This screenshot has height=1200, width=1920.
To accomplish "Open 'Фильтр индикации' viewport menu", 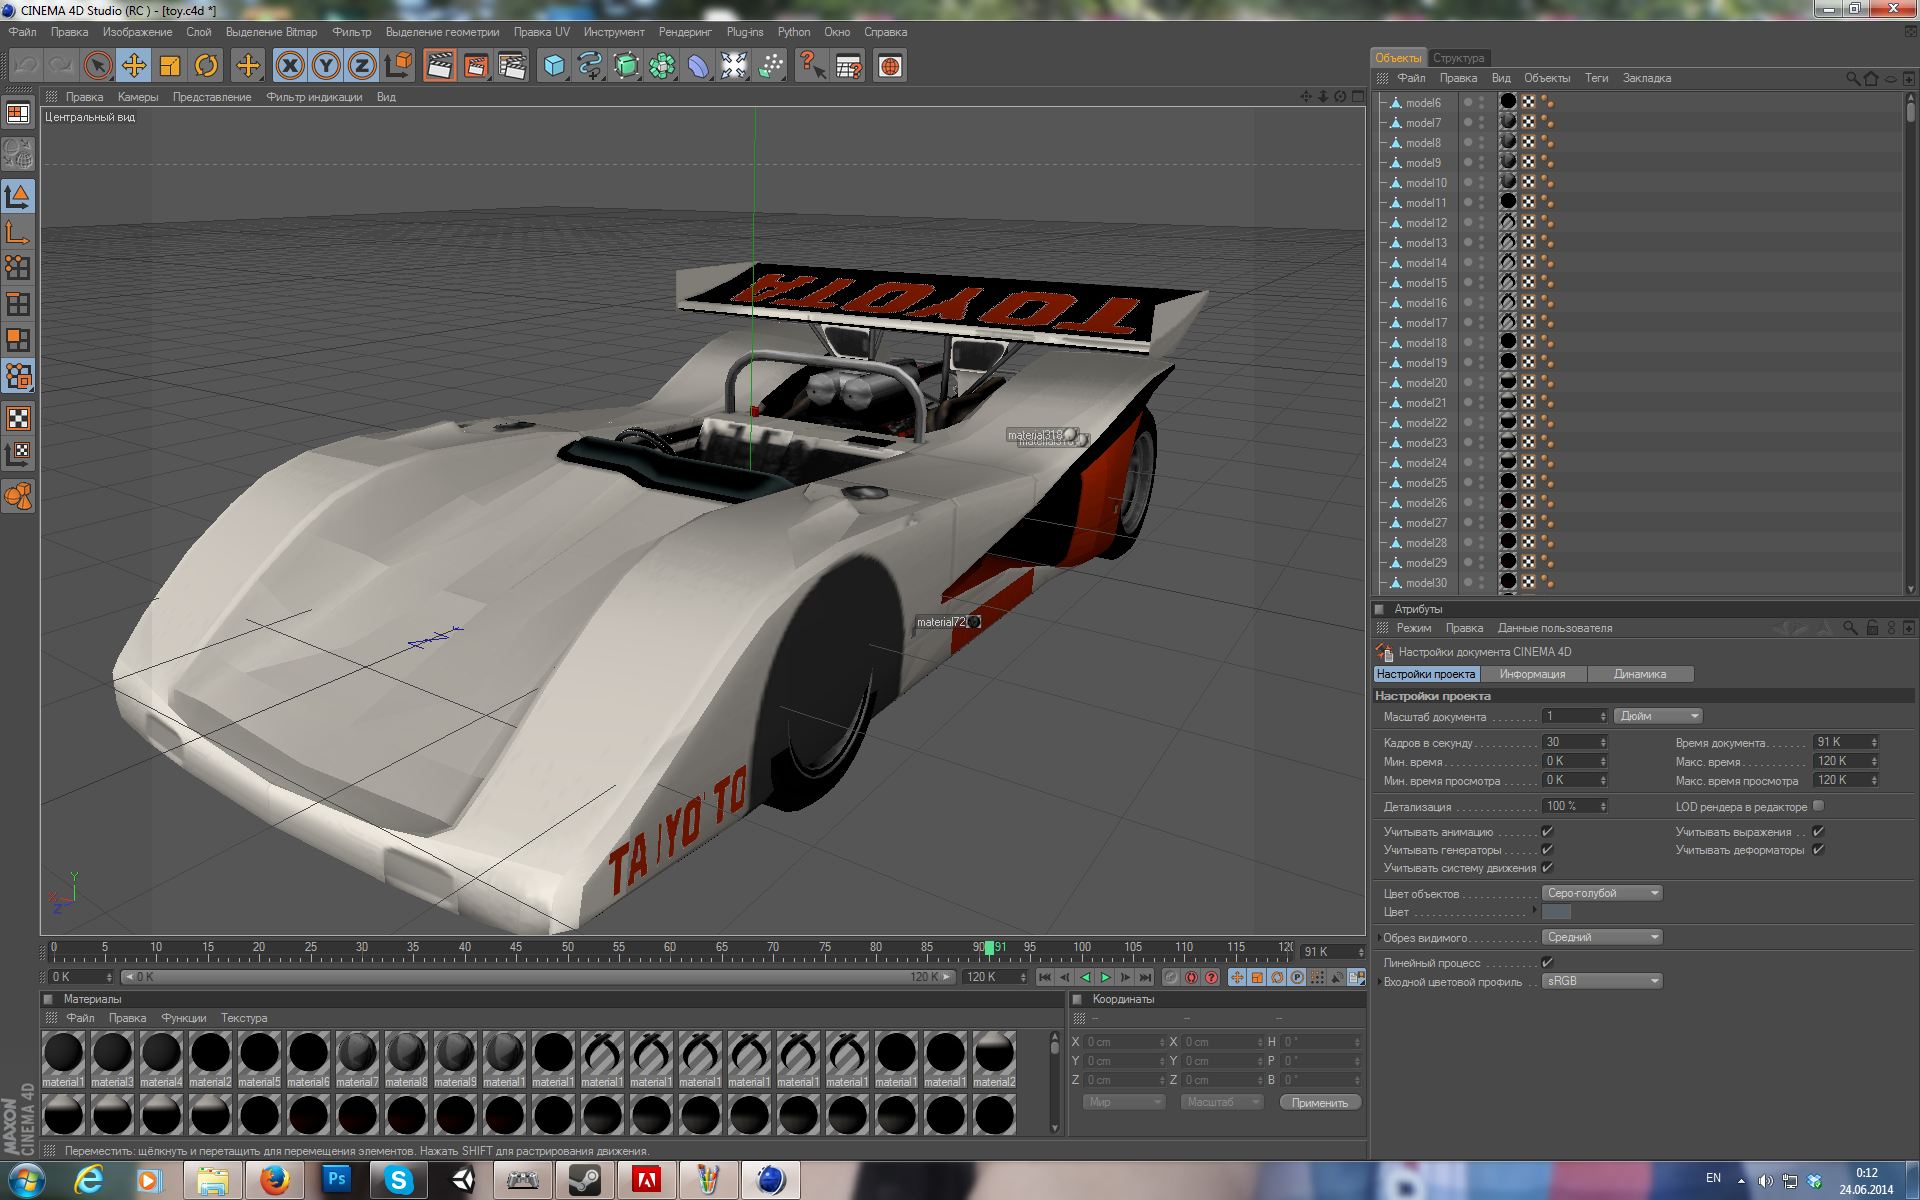I will click(x=314, y=97).
